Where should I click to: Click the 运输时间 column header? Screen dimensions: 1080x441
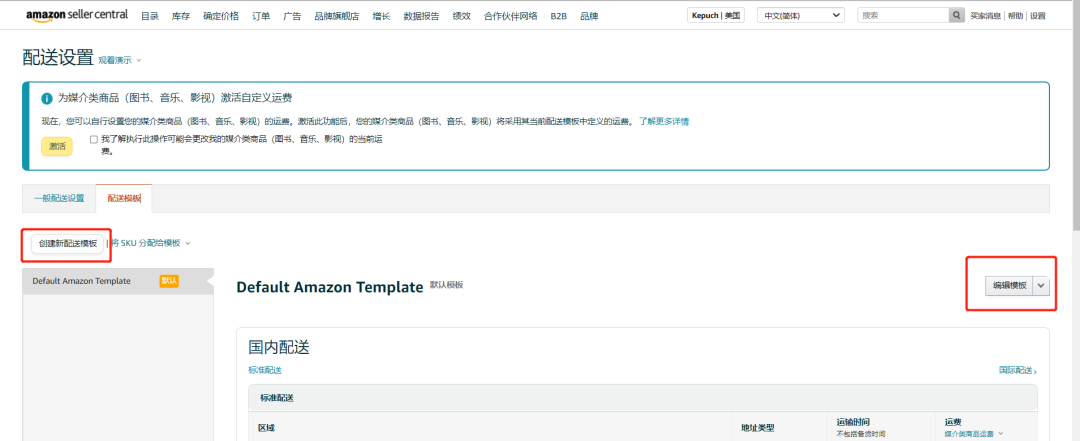854,422
